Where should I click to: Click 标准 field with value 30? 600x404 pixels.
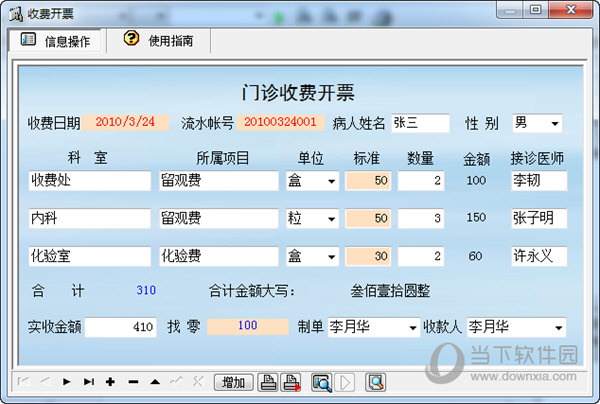(x=368, y=256)
